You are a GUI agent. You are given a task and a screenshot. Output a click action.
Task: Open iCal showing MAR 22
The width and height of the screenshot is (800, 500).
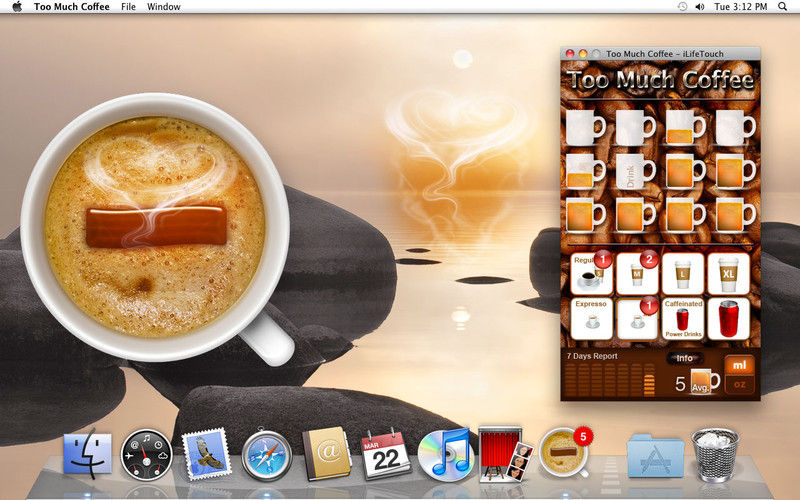386,454
